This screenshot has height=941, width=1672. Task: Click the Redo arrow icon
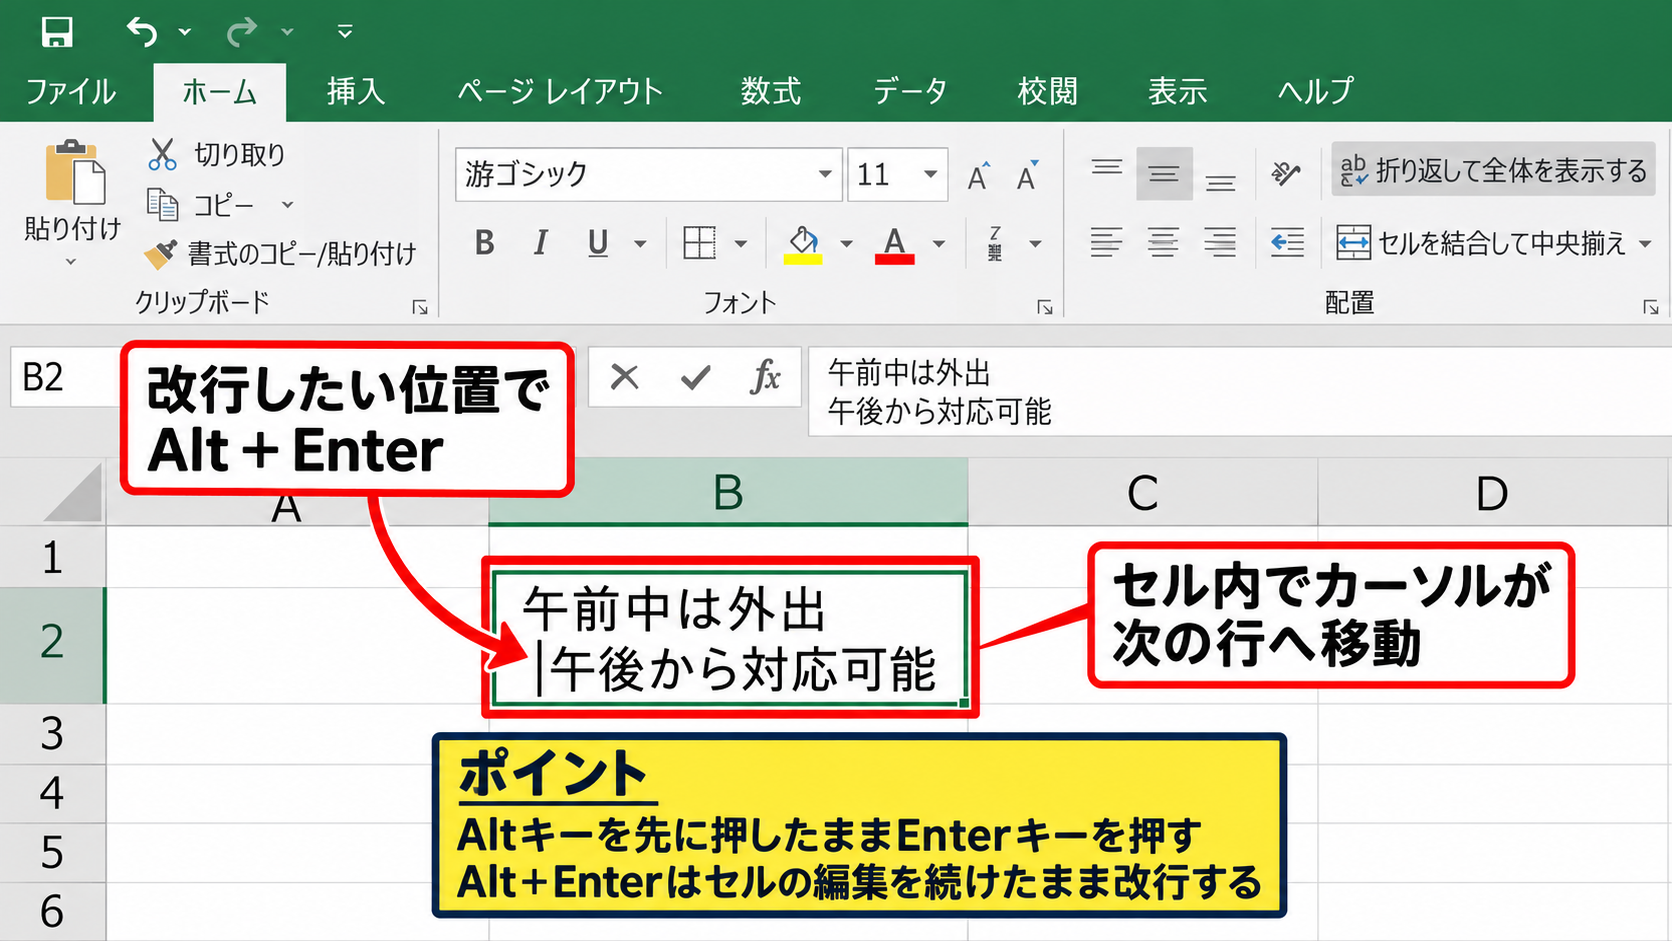(241, 32)
